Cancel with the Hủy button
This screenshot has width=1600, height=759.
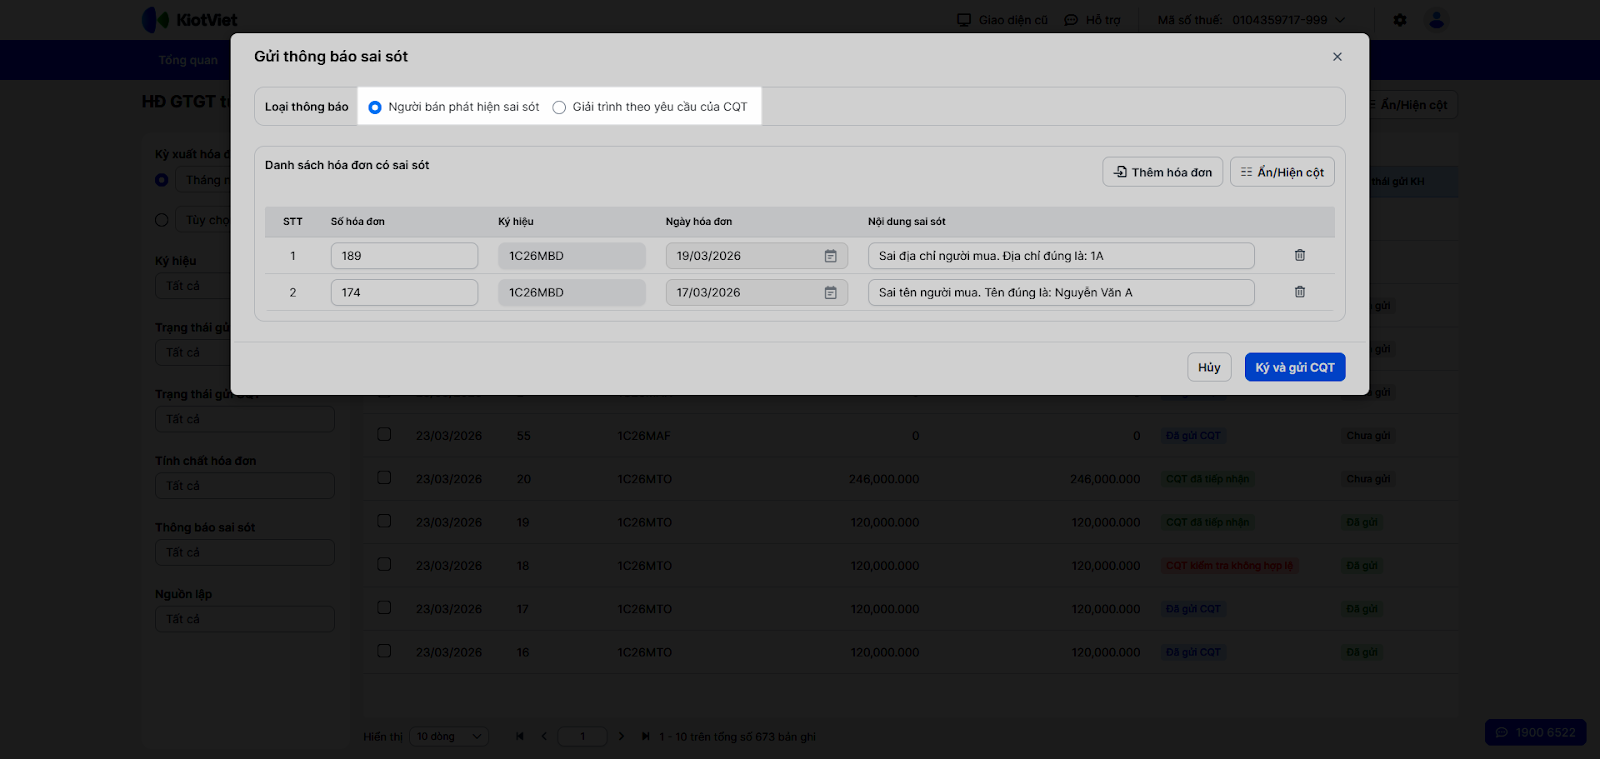click(1209, 367)
